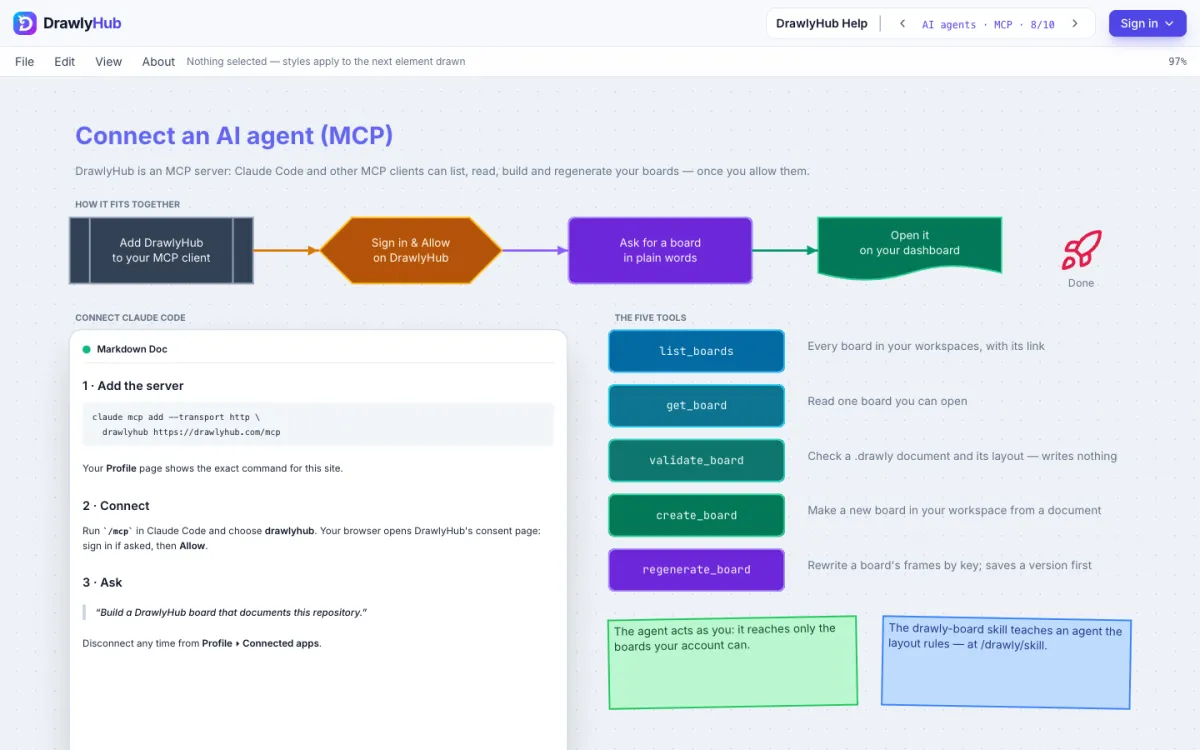1200x750 pixels.
Task: Select the Ask for a board shape
Action: tap(660, 250)
